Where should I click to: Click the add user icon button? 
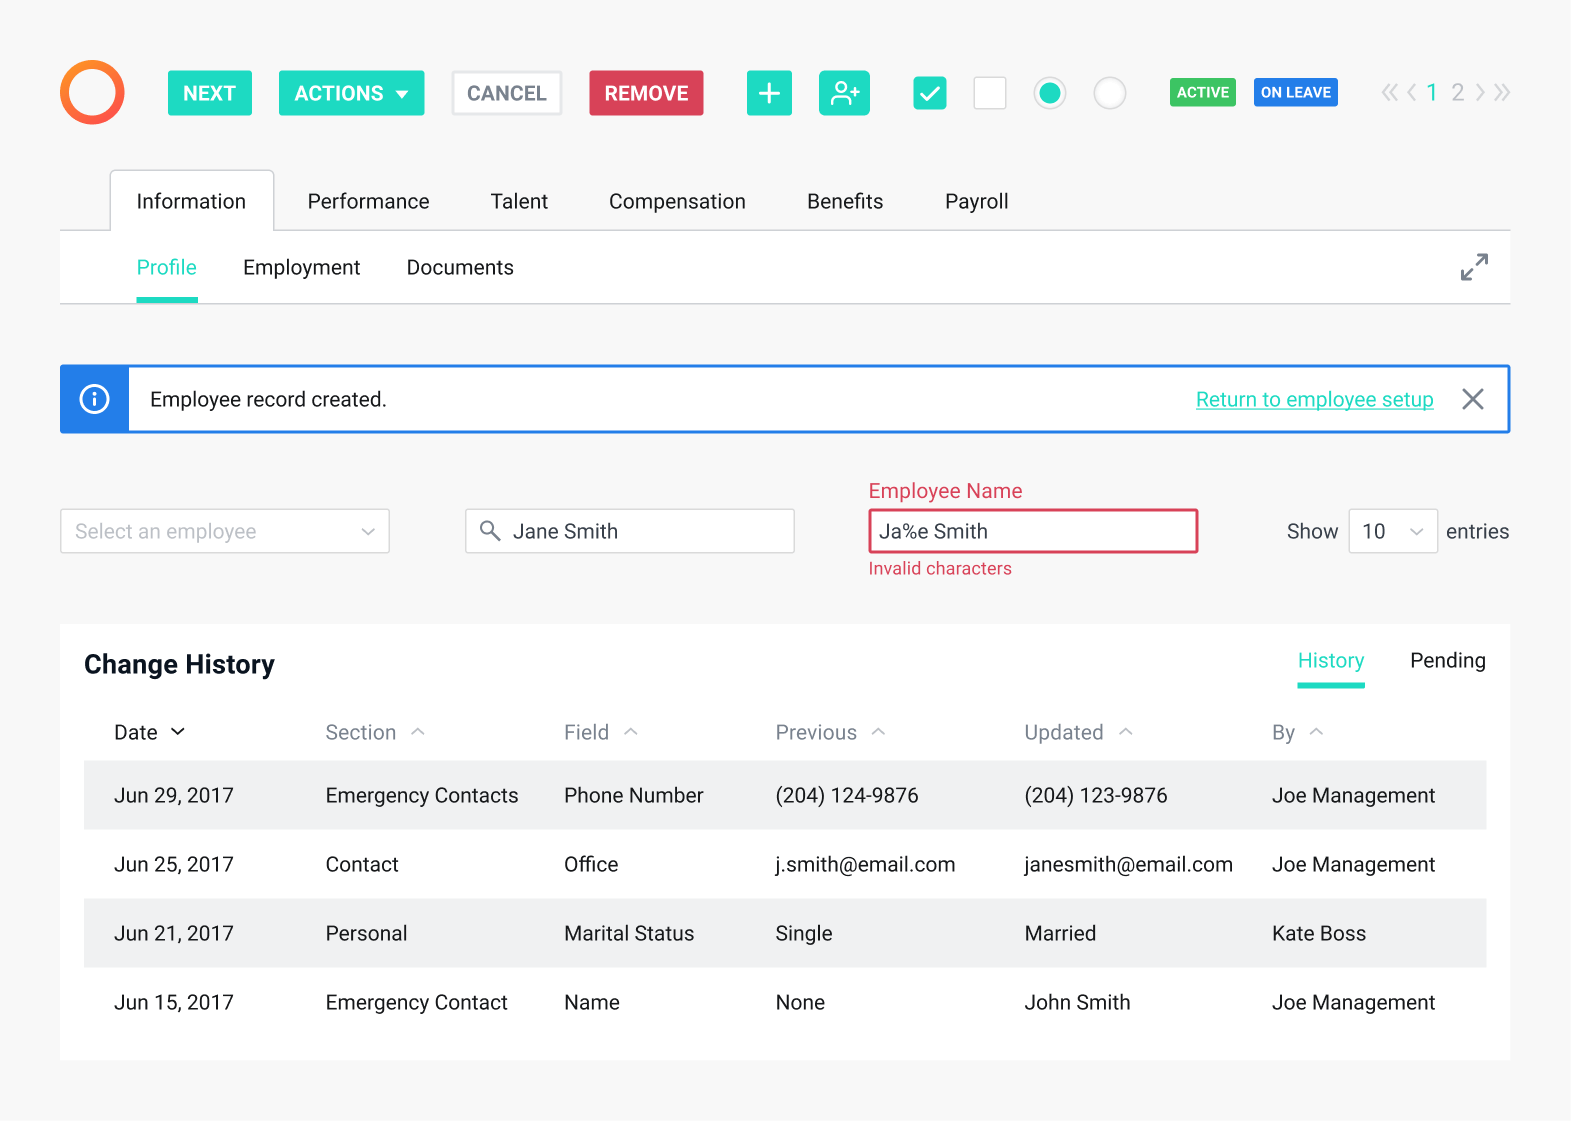[844, 93]
